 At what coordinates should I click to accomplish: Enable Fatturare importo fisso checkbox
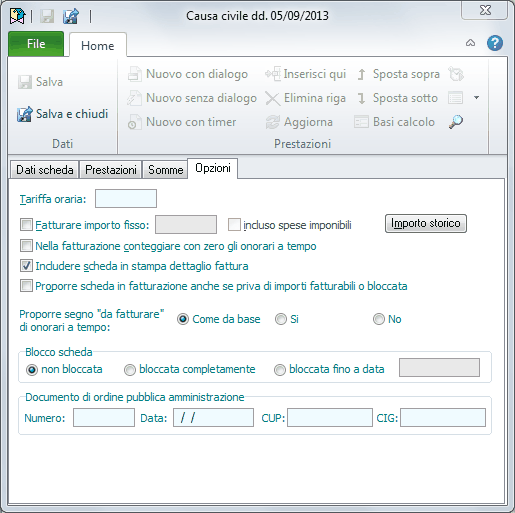click(x=26, y=225)
